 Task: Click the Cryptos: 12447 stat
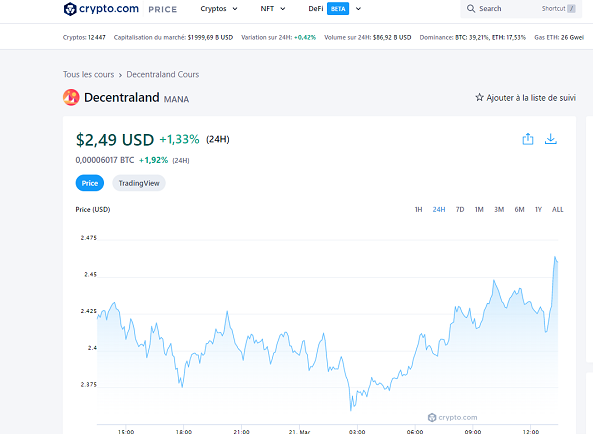click(84, 37)
